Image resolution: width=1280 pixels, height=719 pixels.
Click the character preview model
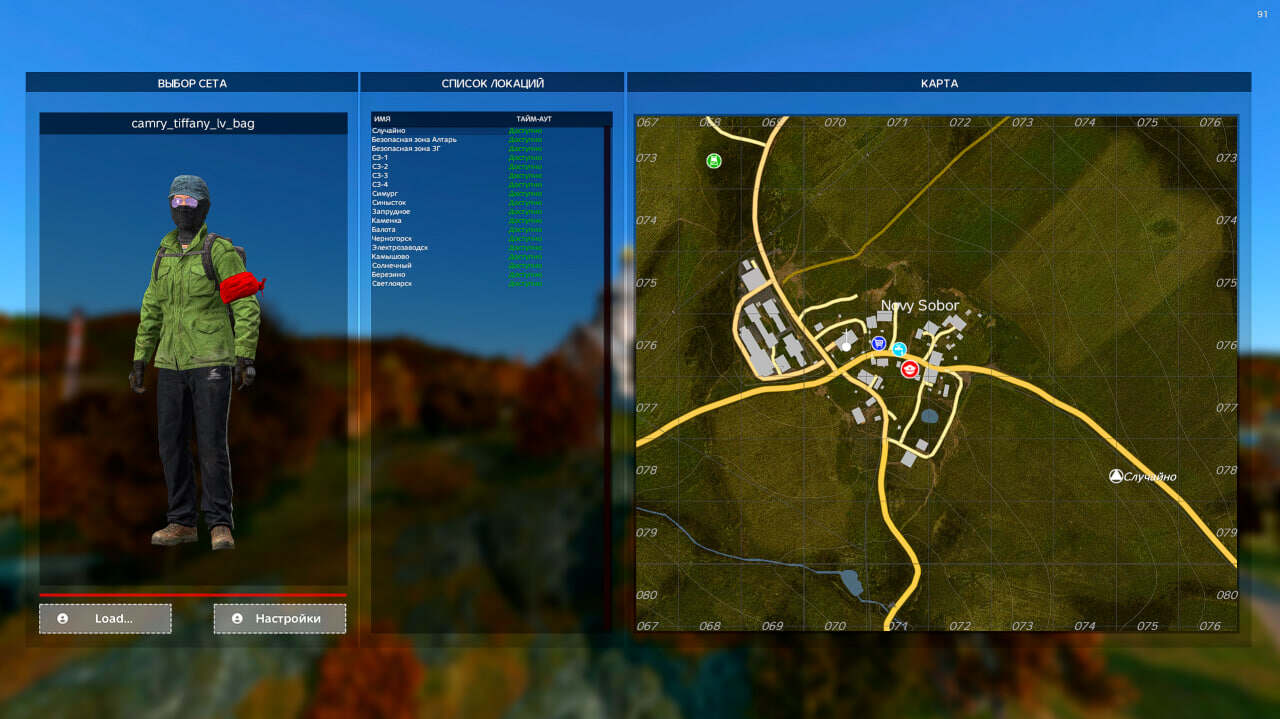(x=196, y=361)
